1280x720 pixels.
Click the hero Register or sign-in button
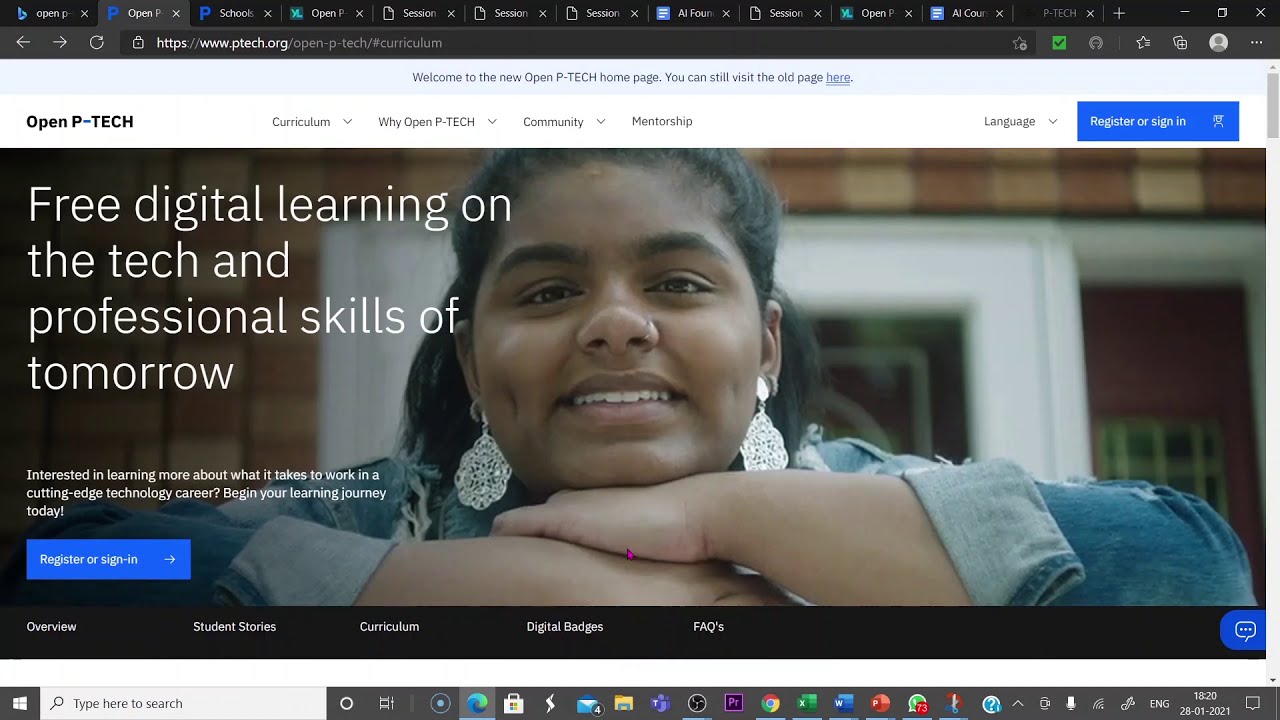point(108,559)
